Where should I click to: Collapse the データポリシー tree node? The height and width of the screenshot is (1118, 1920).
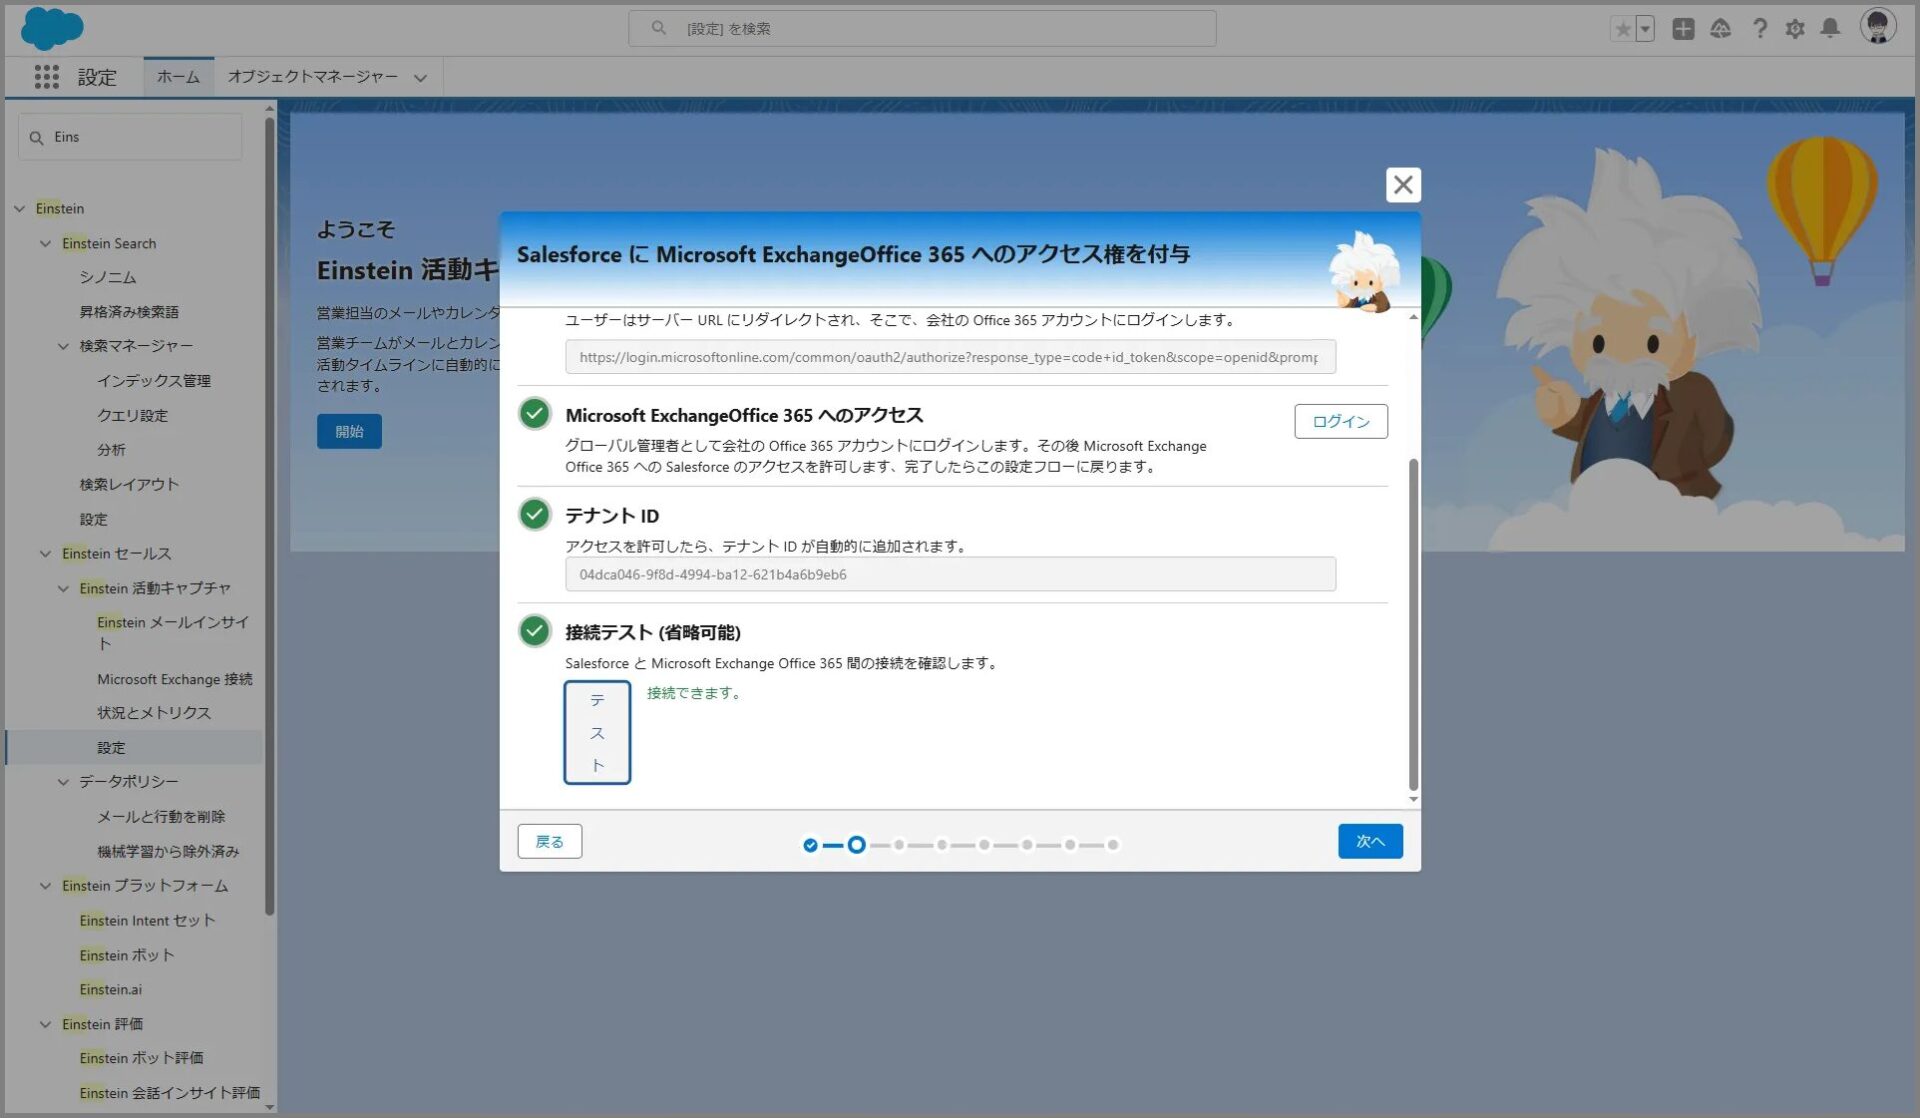[x=63, y=781]
